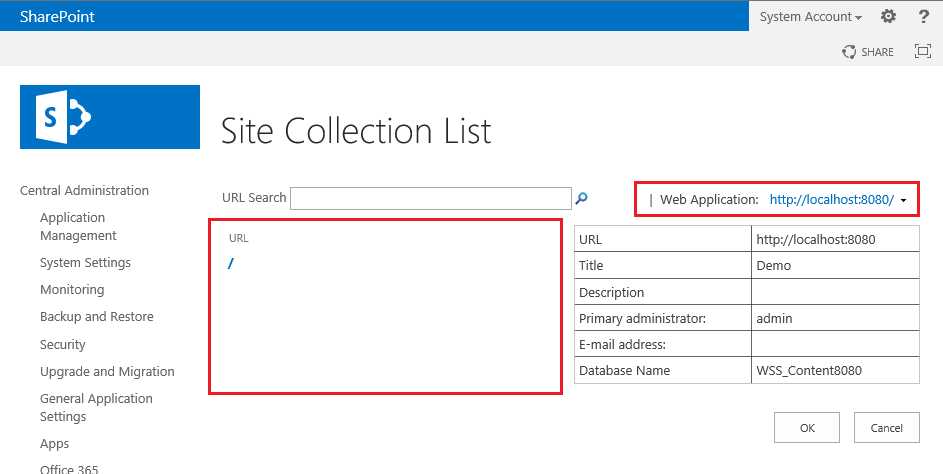The height and width of the screenshot is (474, 943).
Task: Expand the Web Application selector arrow
Action: pyautogui.click(x=903, y=200)
